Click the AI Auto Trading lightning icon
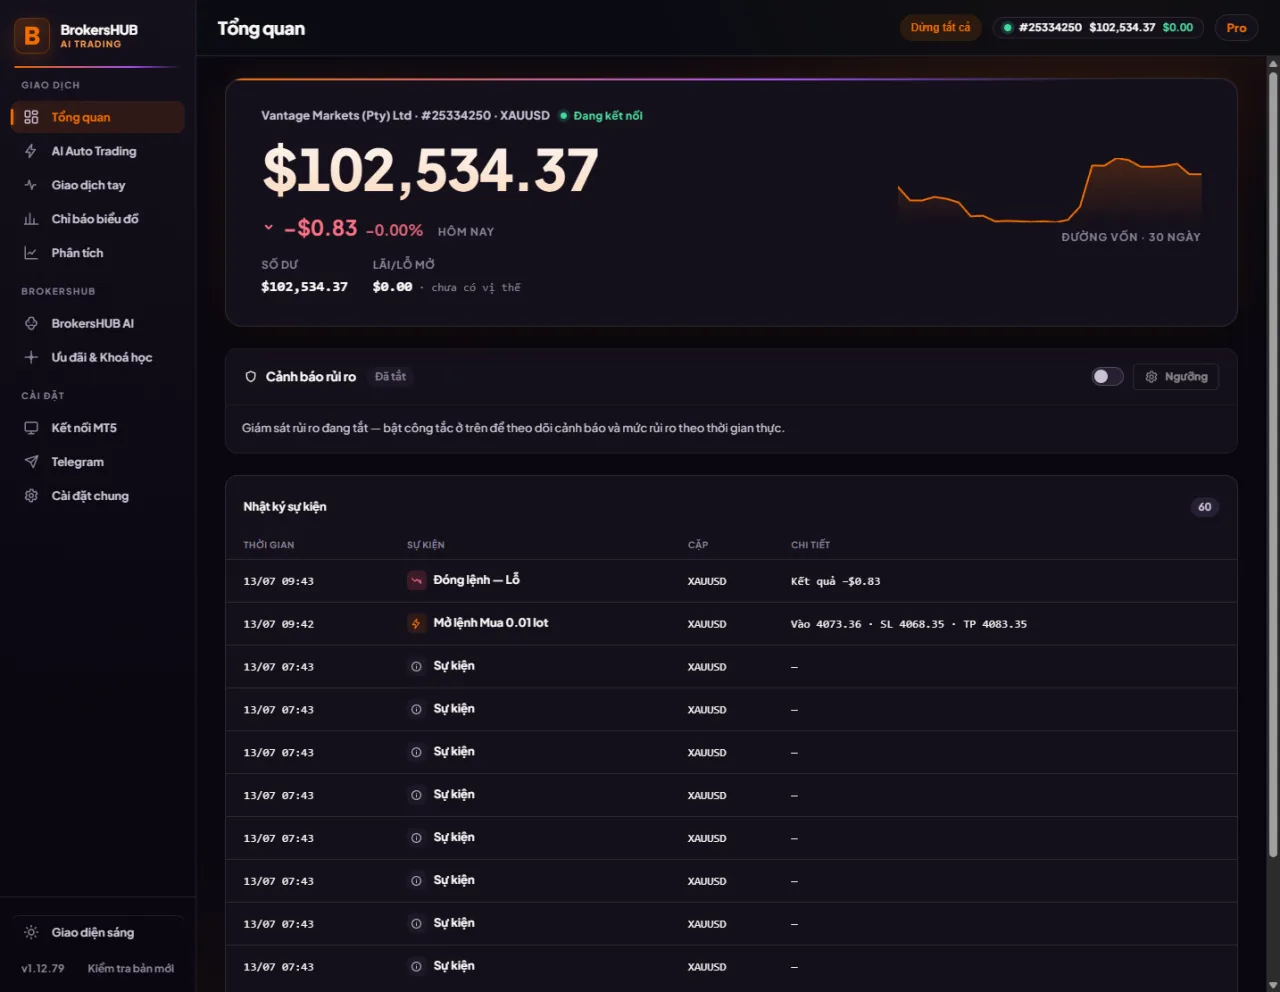The width and height of the screenshot is (1280, 992). [x=31, y=151]
